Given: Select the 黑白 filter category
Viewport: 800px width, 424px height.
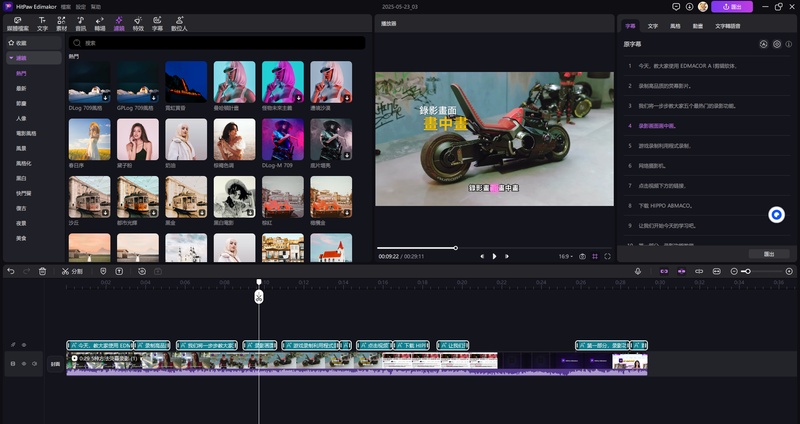Looking at the screenshot, I should click(x=21, y=178).
